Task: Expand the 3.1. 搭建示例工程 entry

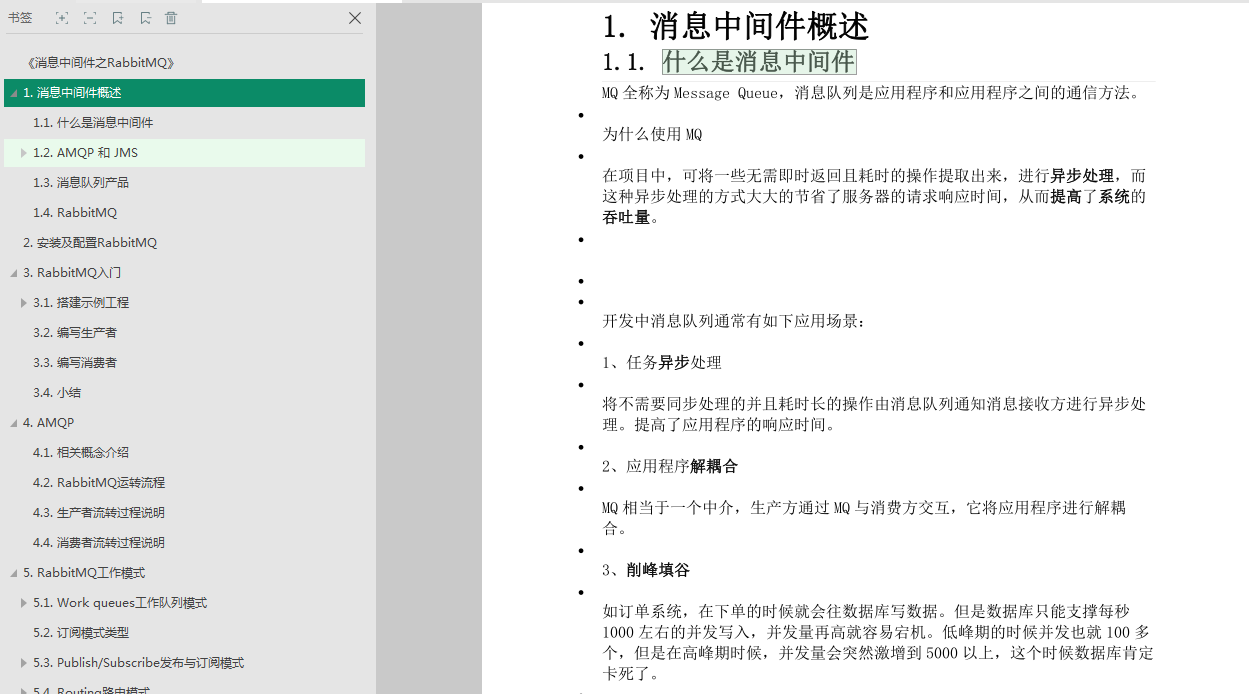Action: (x=22, y=302)
